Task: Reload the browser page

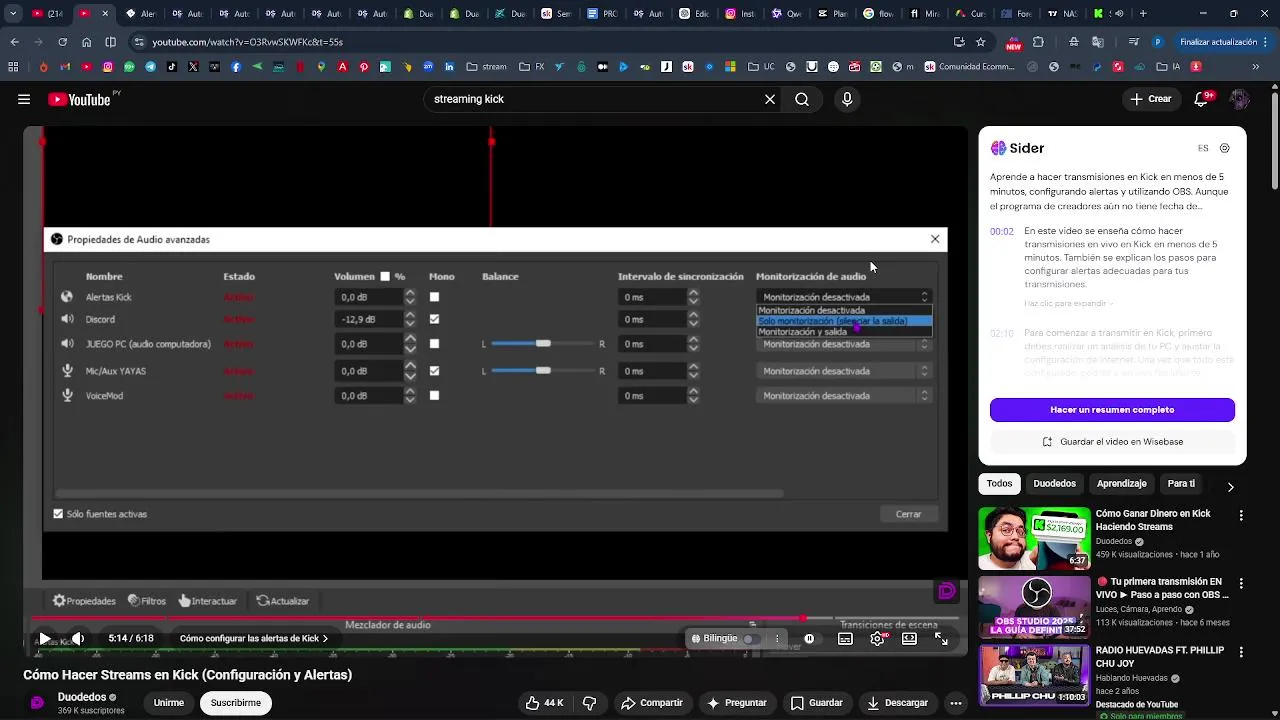Action: [62, 42]
